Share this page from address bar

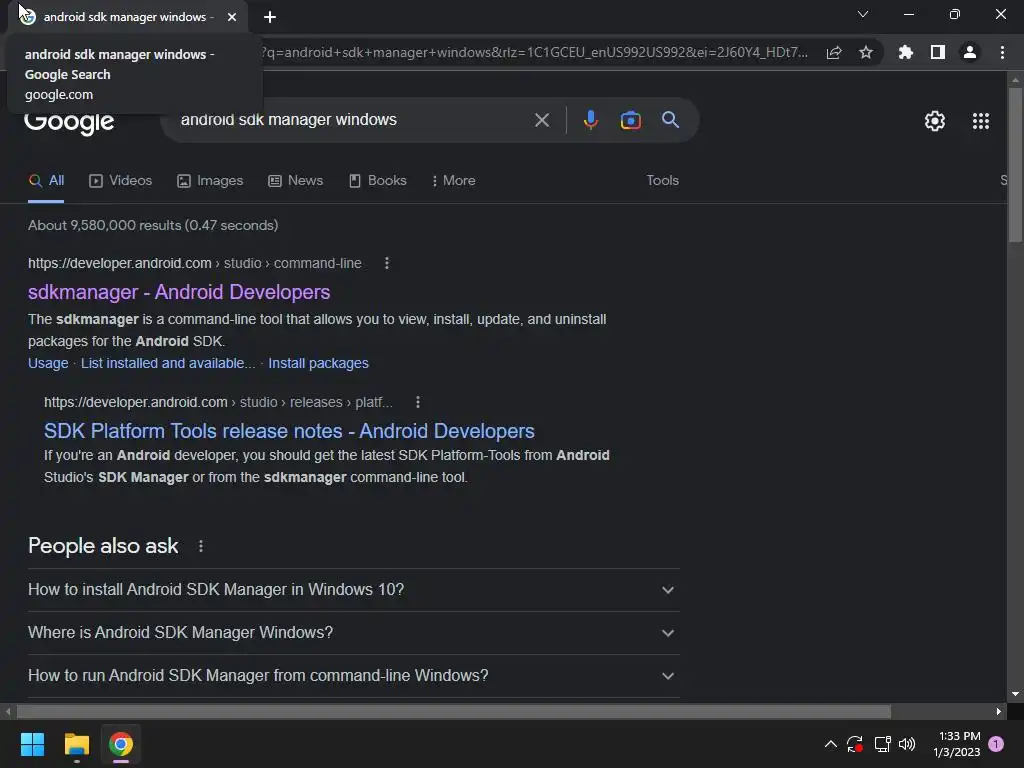tap(834, 52)
